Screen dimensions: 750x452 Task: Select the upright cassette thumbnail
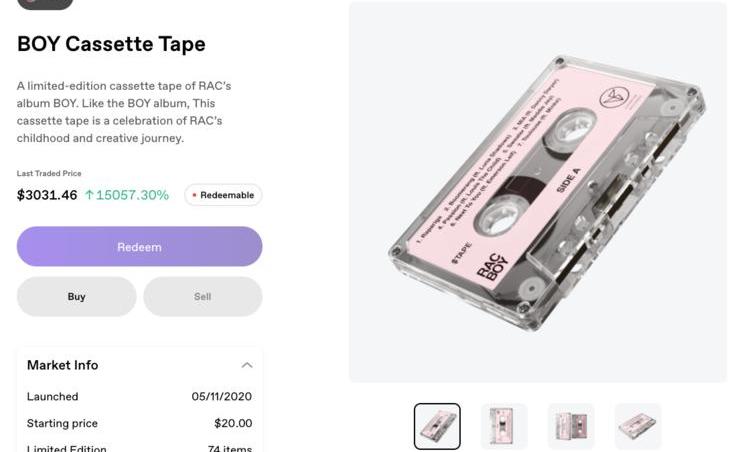(504, 426)
